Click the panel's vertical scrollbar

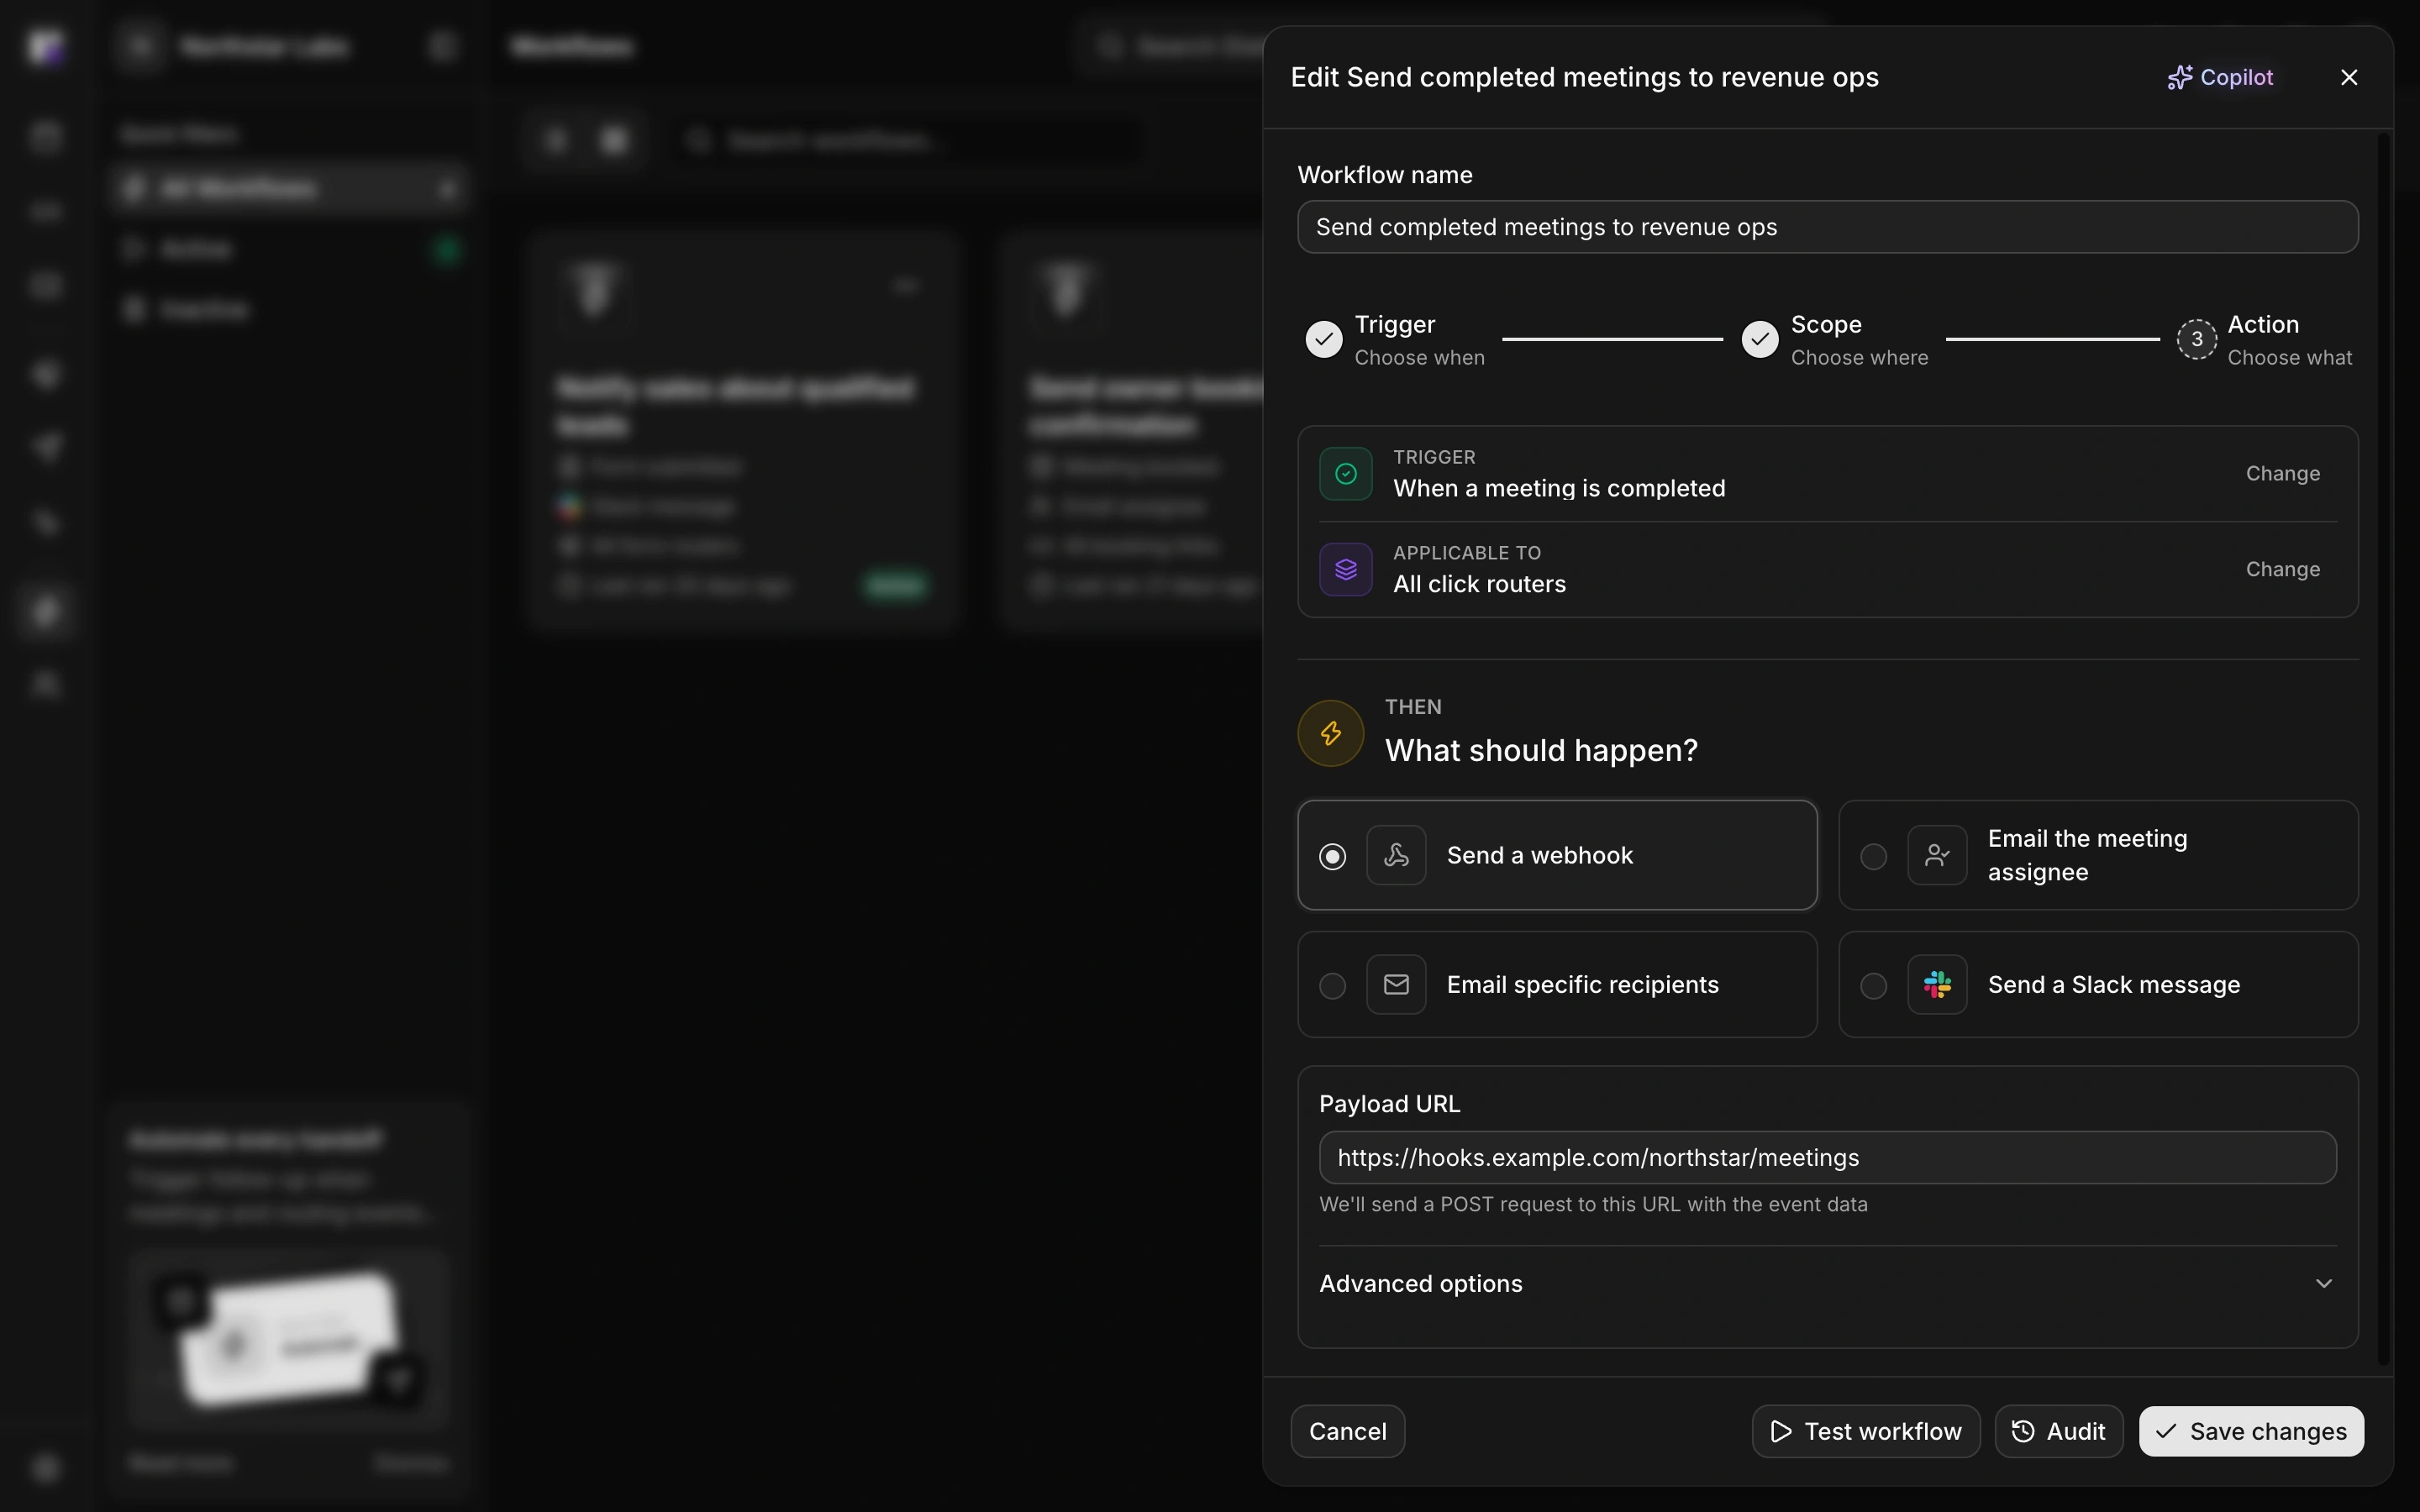[2383, 750]
